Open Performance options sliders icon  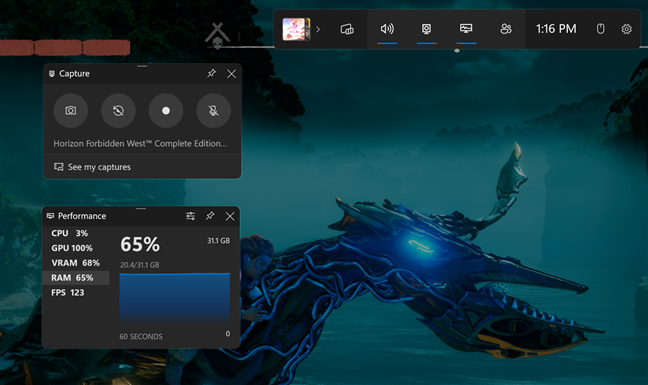tap(190, 216)
